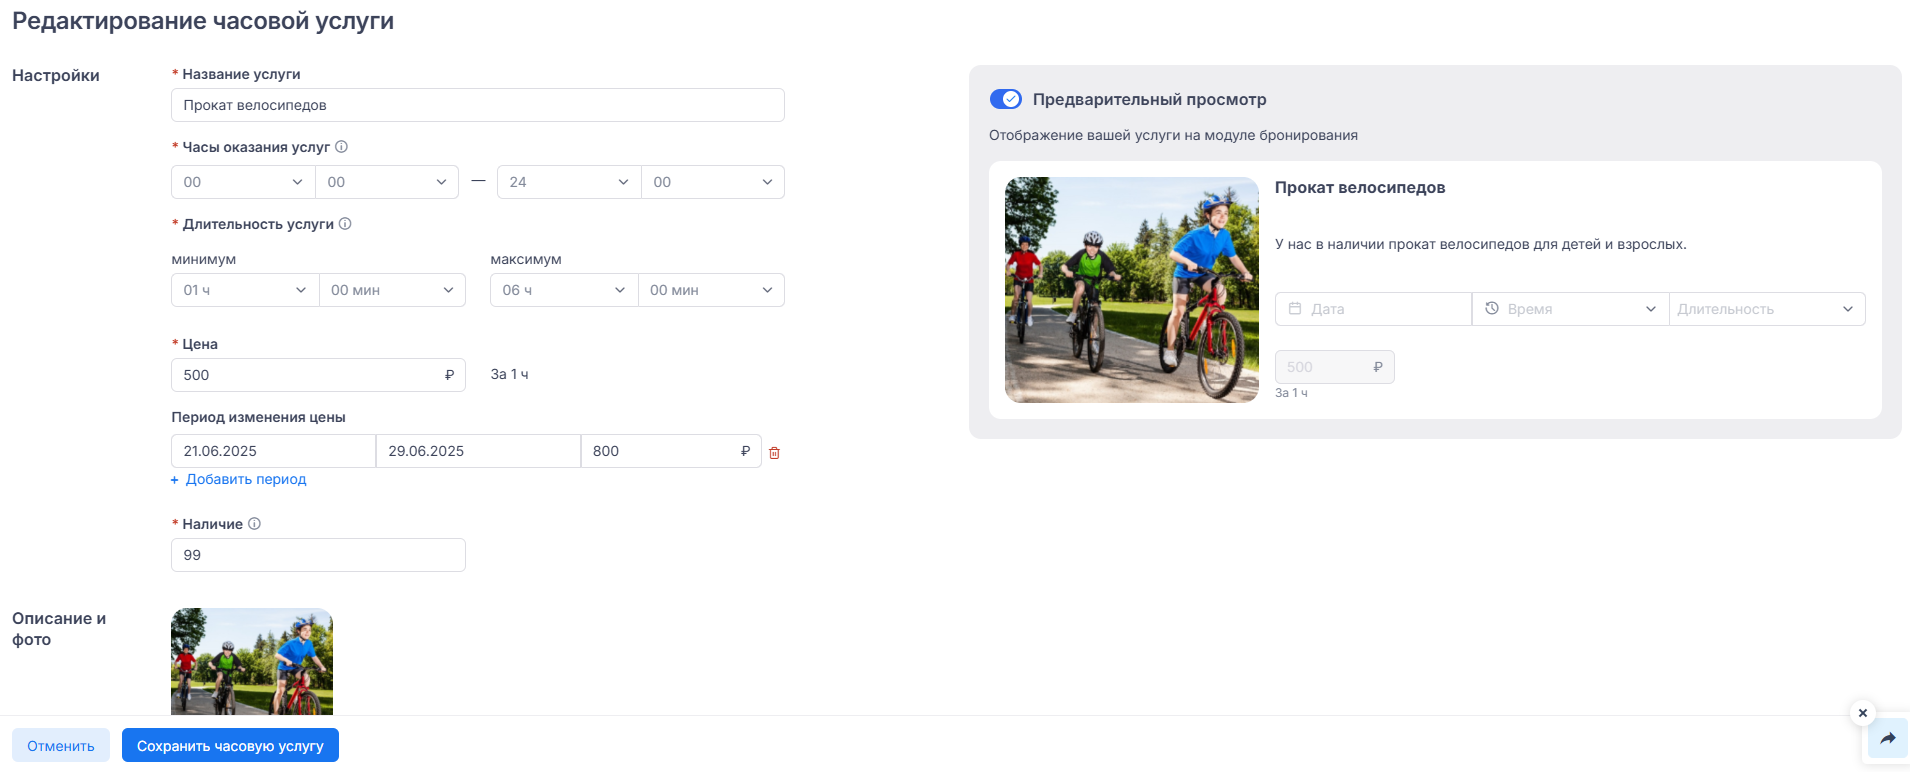This screenshot has height=772, width=1910.
Task: Open start minutes dropdown of service hours
Action: pyautogui.click(x=387, y=182)
